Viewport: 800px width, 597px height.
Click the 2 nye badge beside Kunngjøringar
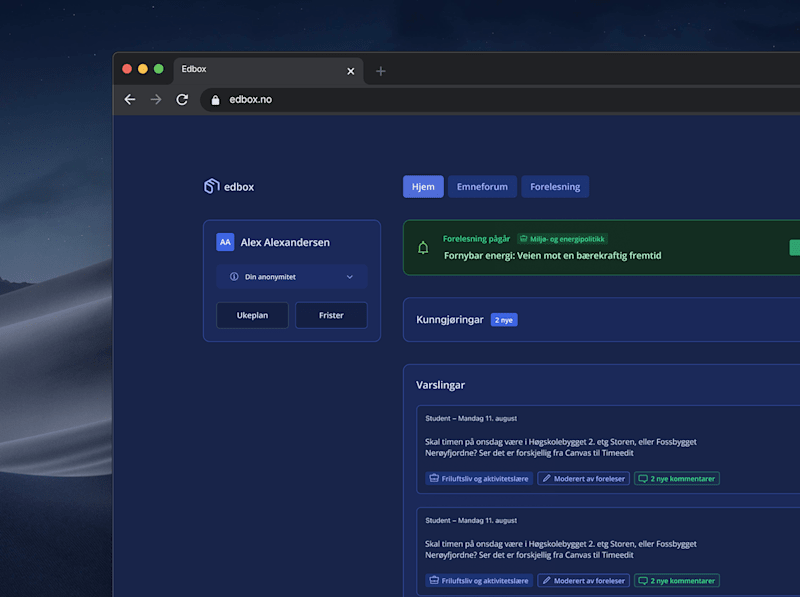click(x=504, y=320)
